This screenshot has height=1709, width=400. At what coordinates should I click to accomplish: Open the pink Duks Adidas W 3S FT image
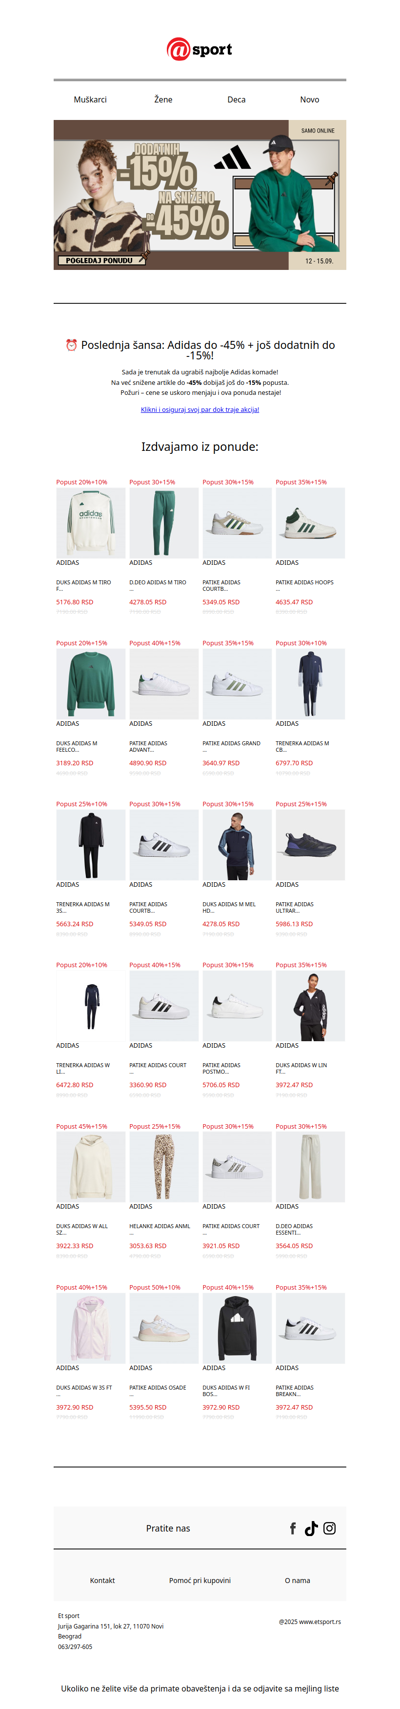tap(90, 1328)
